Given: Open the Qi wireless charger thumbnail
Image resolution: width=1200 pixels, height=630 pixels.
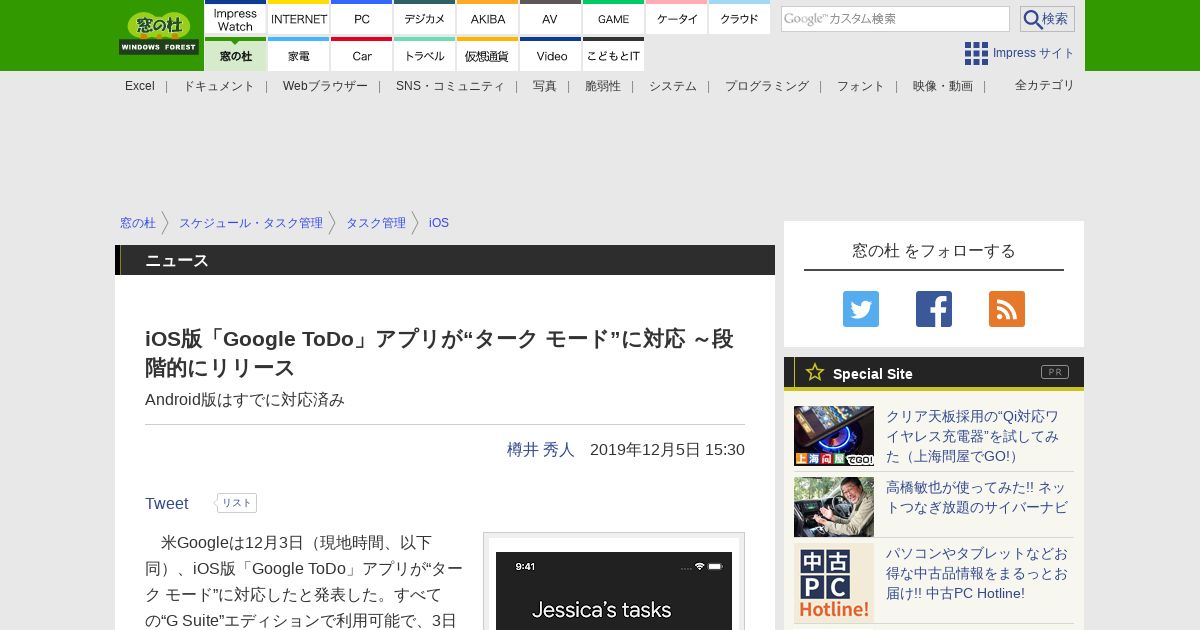Looking at the screenshot, I should point(834,436).
